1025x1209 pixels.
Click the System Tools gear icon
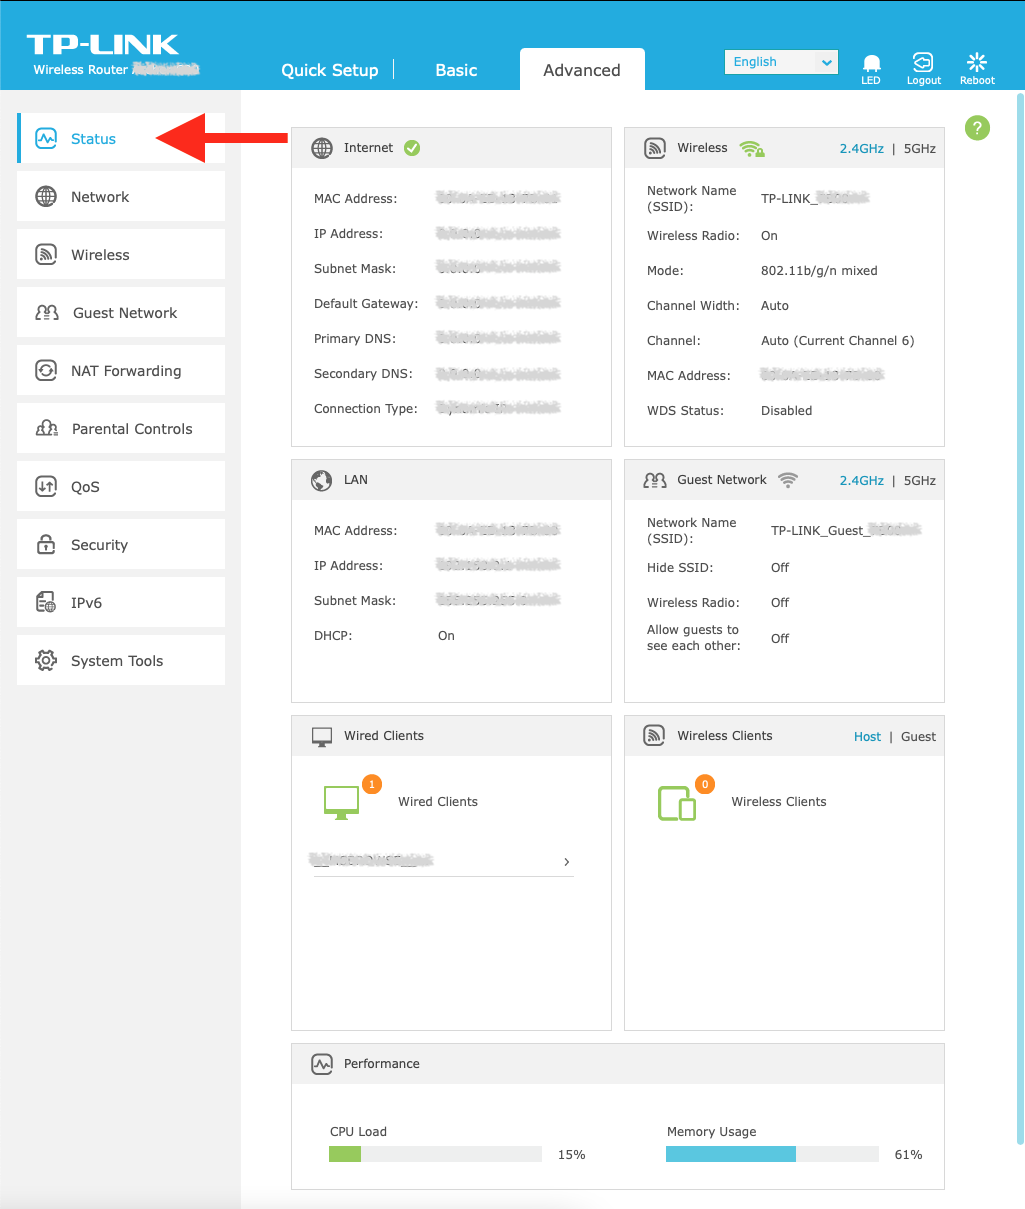tap(46, 661)
